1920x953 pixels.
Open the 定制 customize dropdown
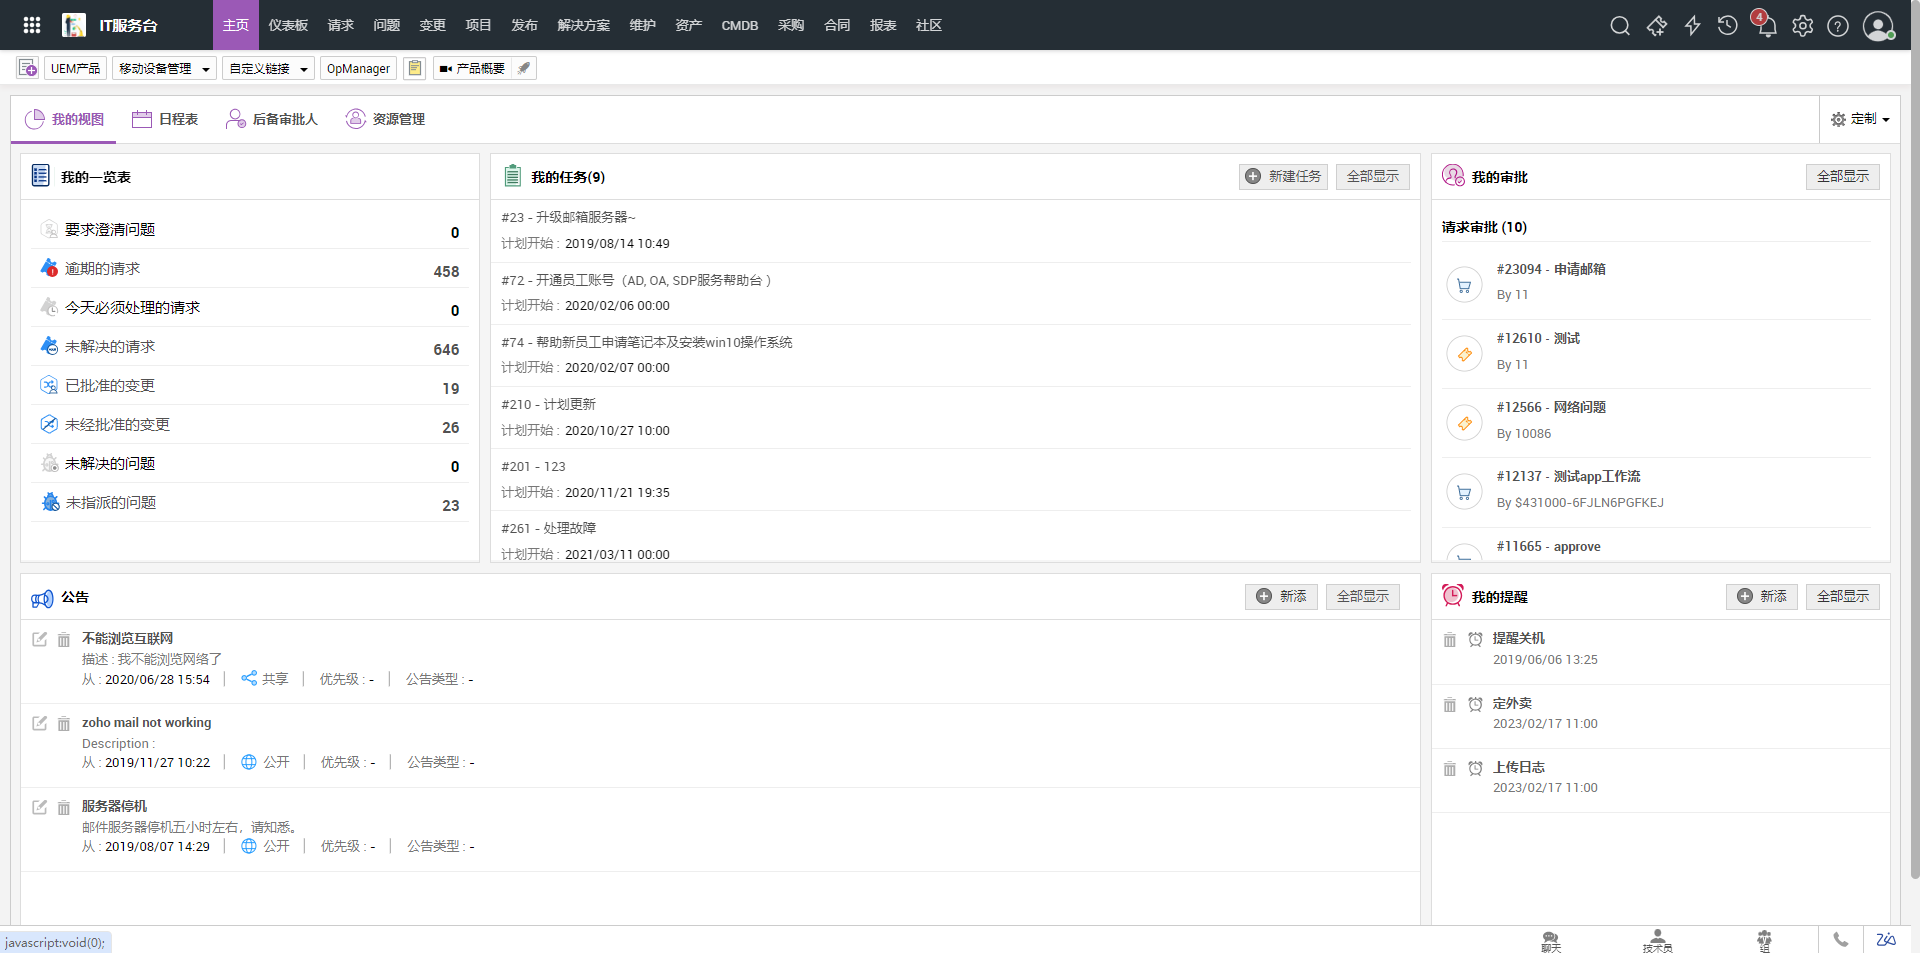[1860, 119]
